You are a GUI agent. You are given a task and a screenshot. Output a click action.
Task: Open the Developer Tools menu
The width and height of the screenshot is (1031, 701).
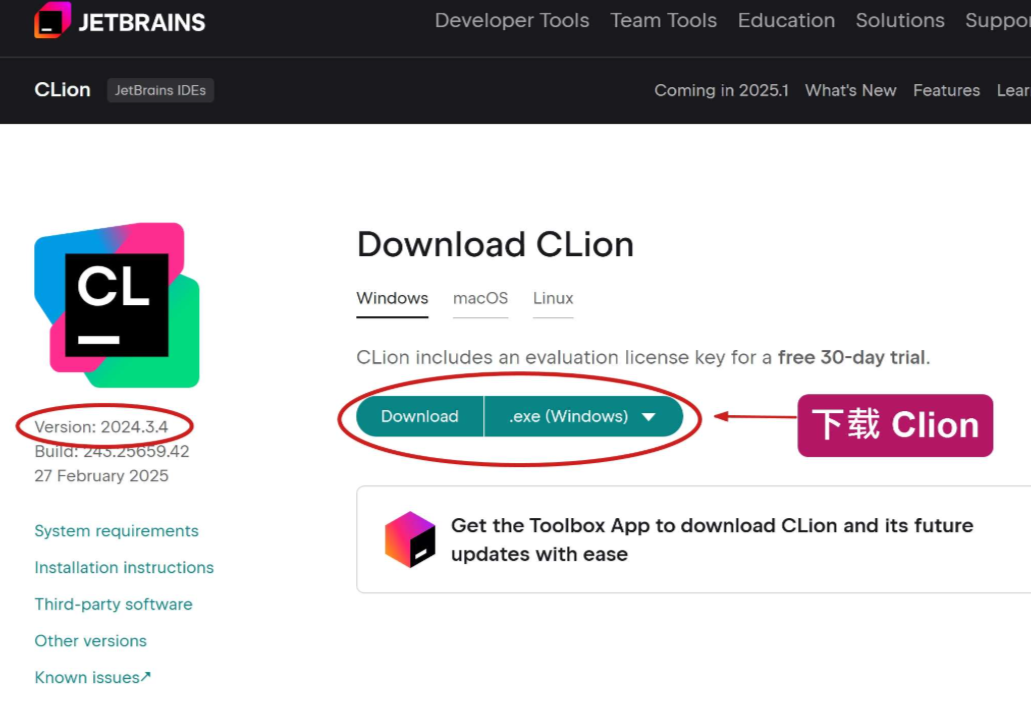coord(512,20)
